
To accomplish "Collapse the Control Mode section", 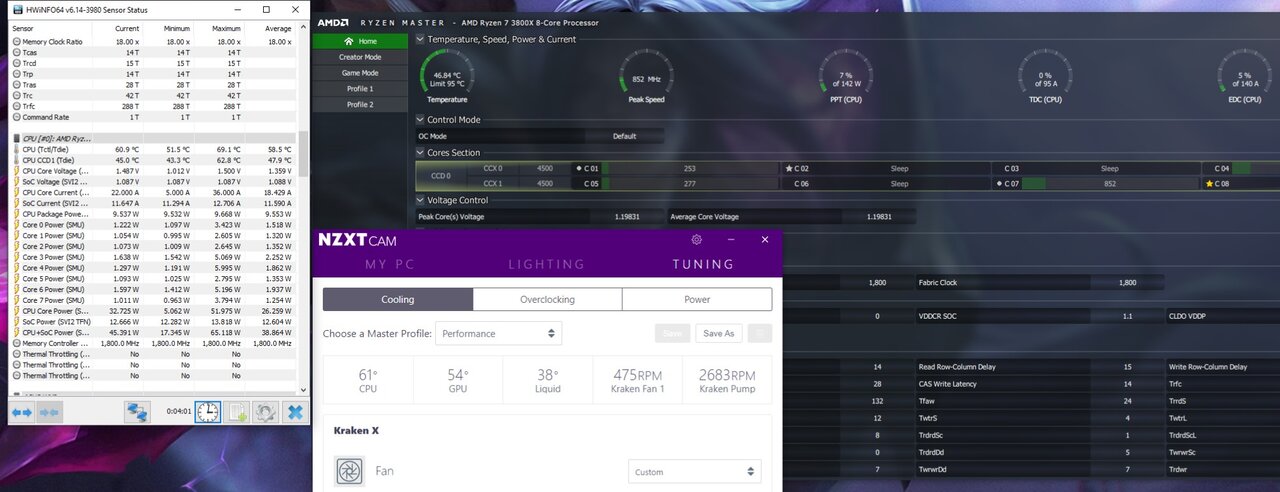I will (x=420, y=120).
